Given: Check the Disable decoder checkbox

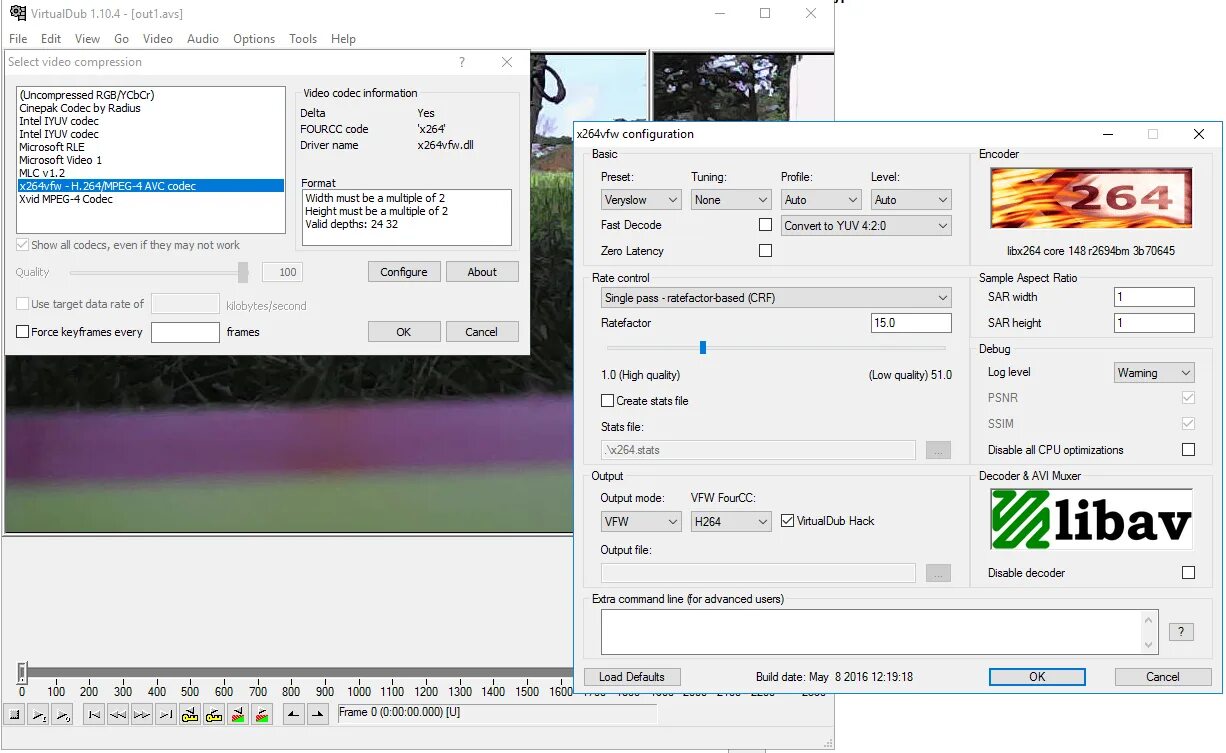Looking at the screenshot, I should [x=1188, y=573].
